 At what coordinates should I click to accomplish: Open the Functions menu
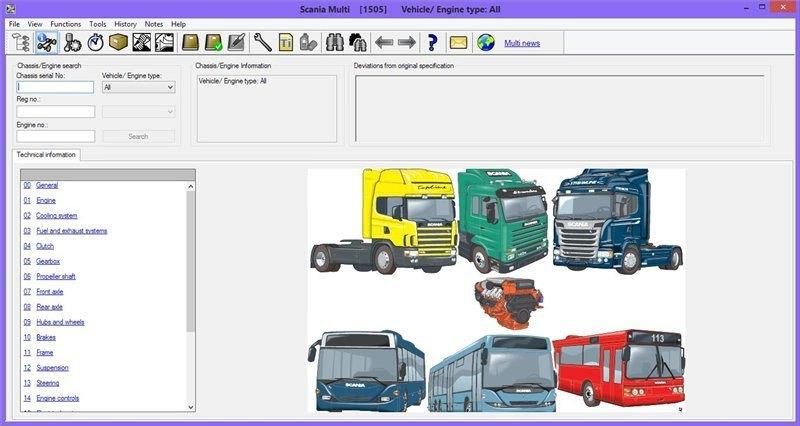66,24
